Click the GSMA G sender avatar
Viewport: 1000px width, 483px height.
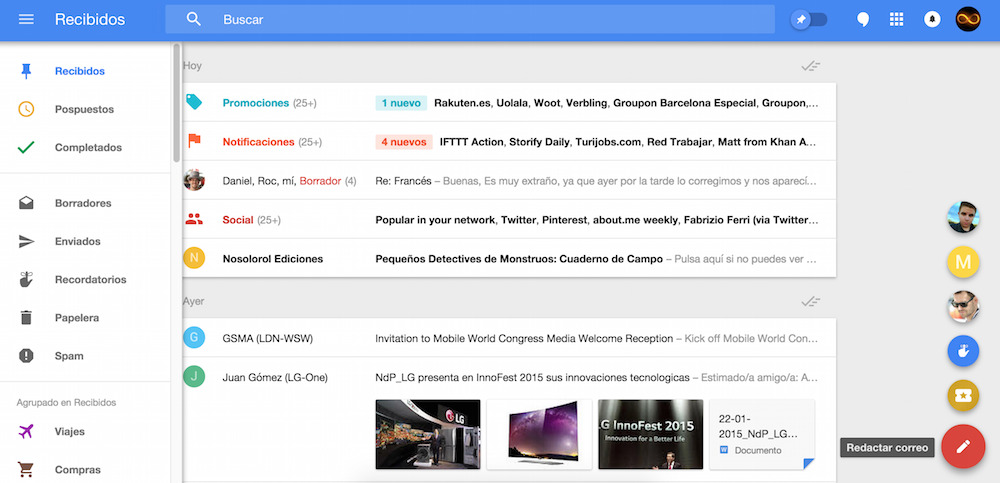coord(194,337)
